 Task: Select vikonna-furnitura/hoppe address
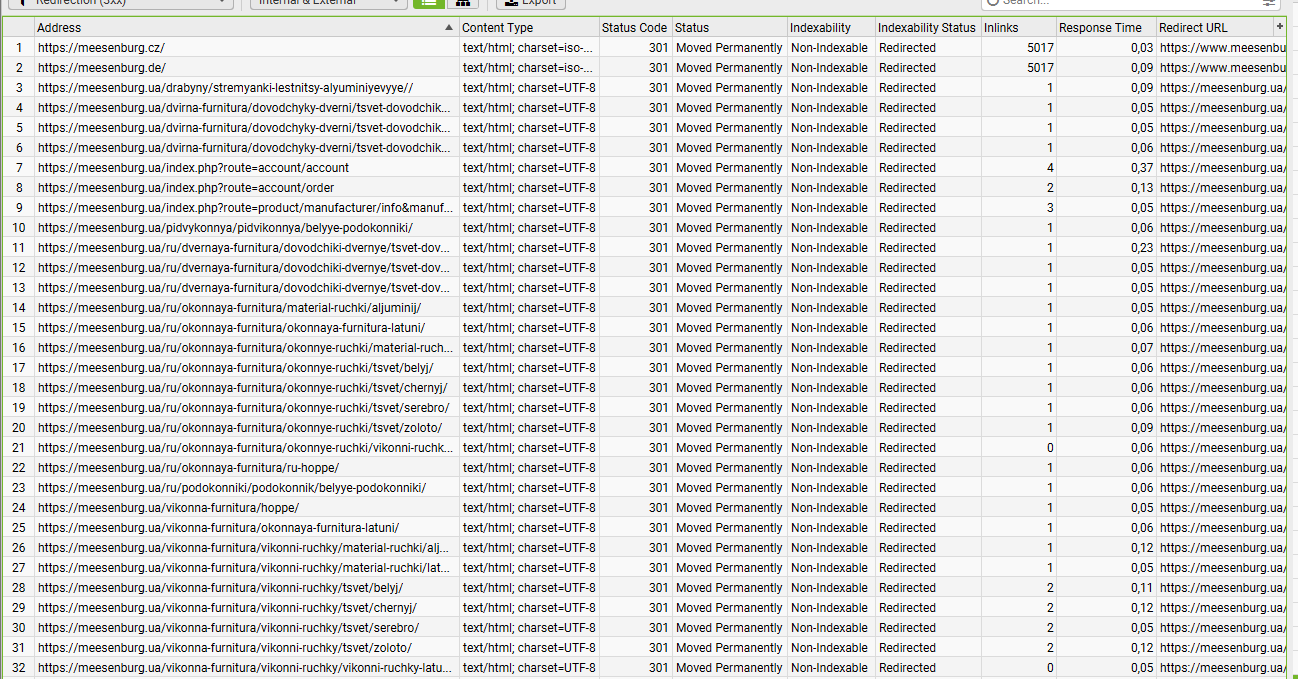168,508
